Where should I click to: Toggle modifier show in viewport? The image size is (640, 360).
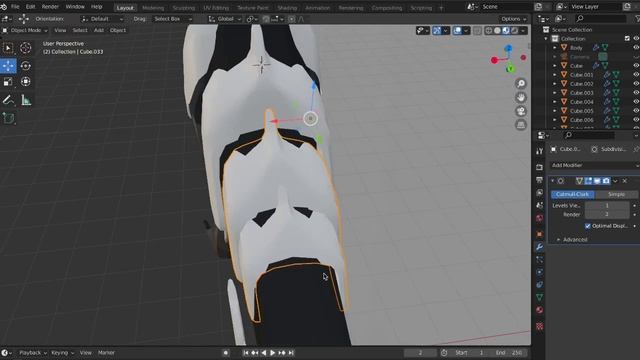(x=597, y=181)
